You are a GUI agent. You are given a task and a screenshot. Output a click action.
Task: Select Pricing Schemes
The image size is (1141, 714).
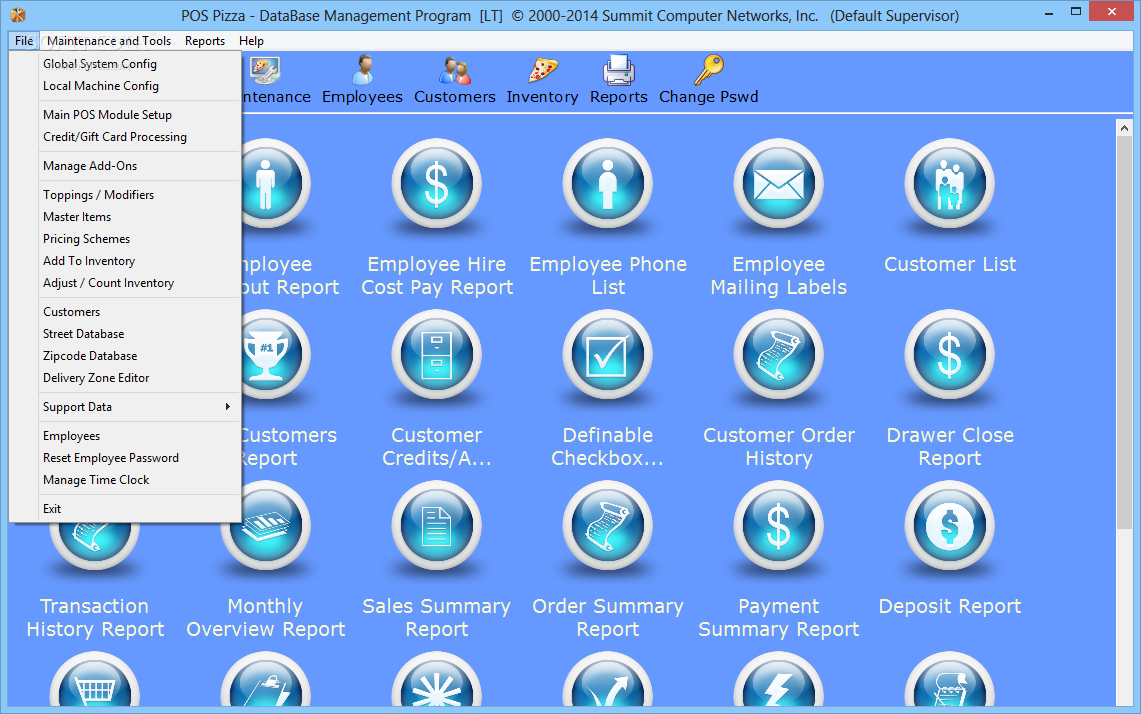tap(138, 239)
